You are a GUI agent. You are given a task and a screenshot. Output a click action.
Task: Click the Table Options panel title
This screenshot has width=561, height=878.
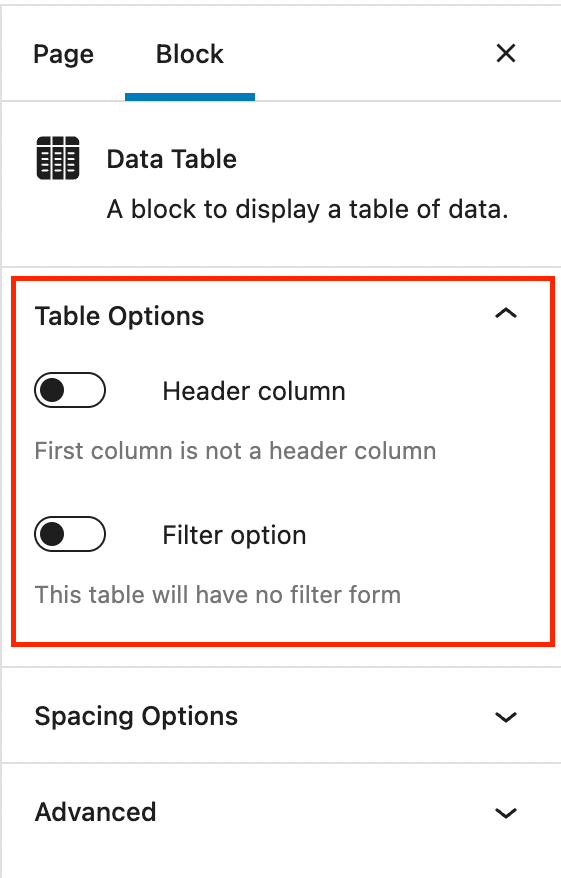pyautogui.click(x=119, y=316)
